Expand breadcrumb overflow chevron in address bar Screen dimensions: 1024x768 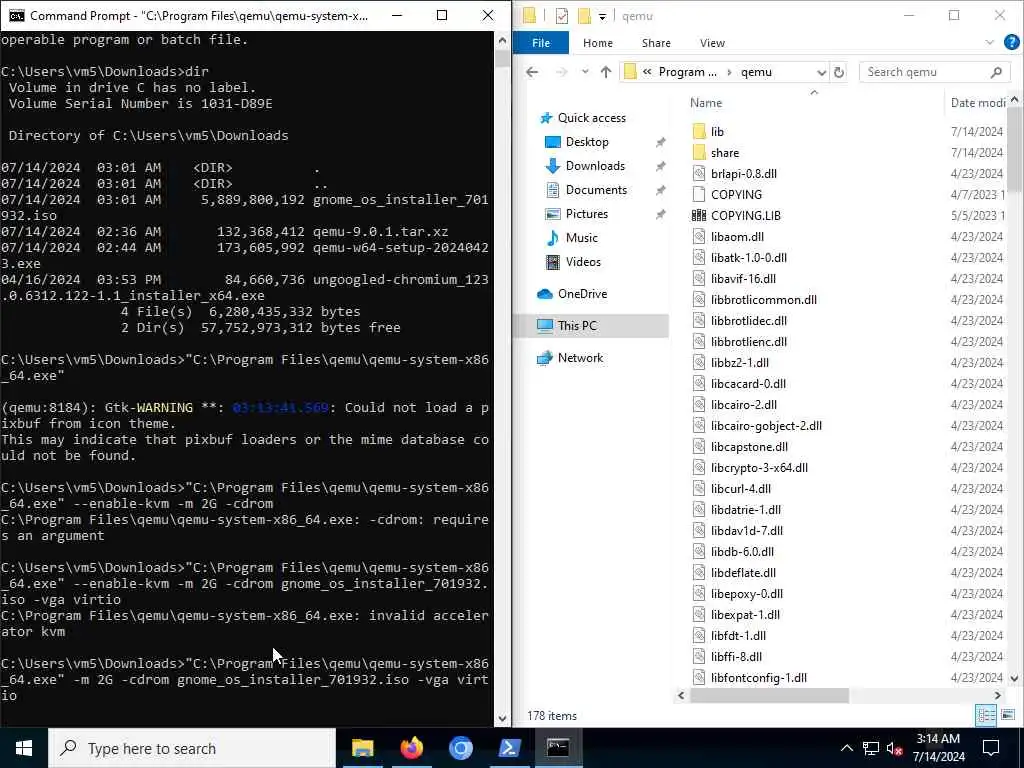[x=647, y=72]
